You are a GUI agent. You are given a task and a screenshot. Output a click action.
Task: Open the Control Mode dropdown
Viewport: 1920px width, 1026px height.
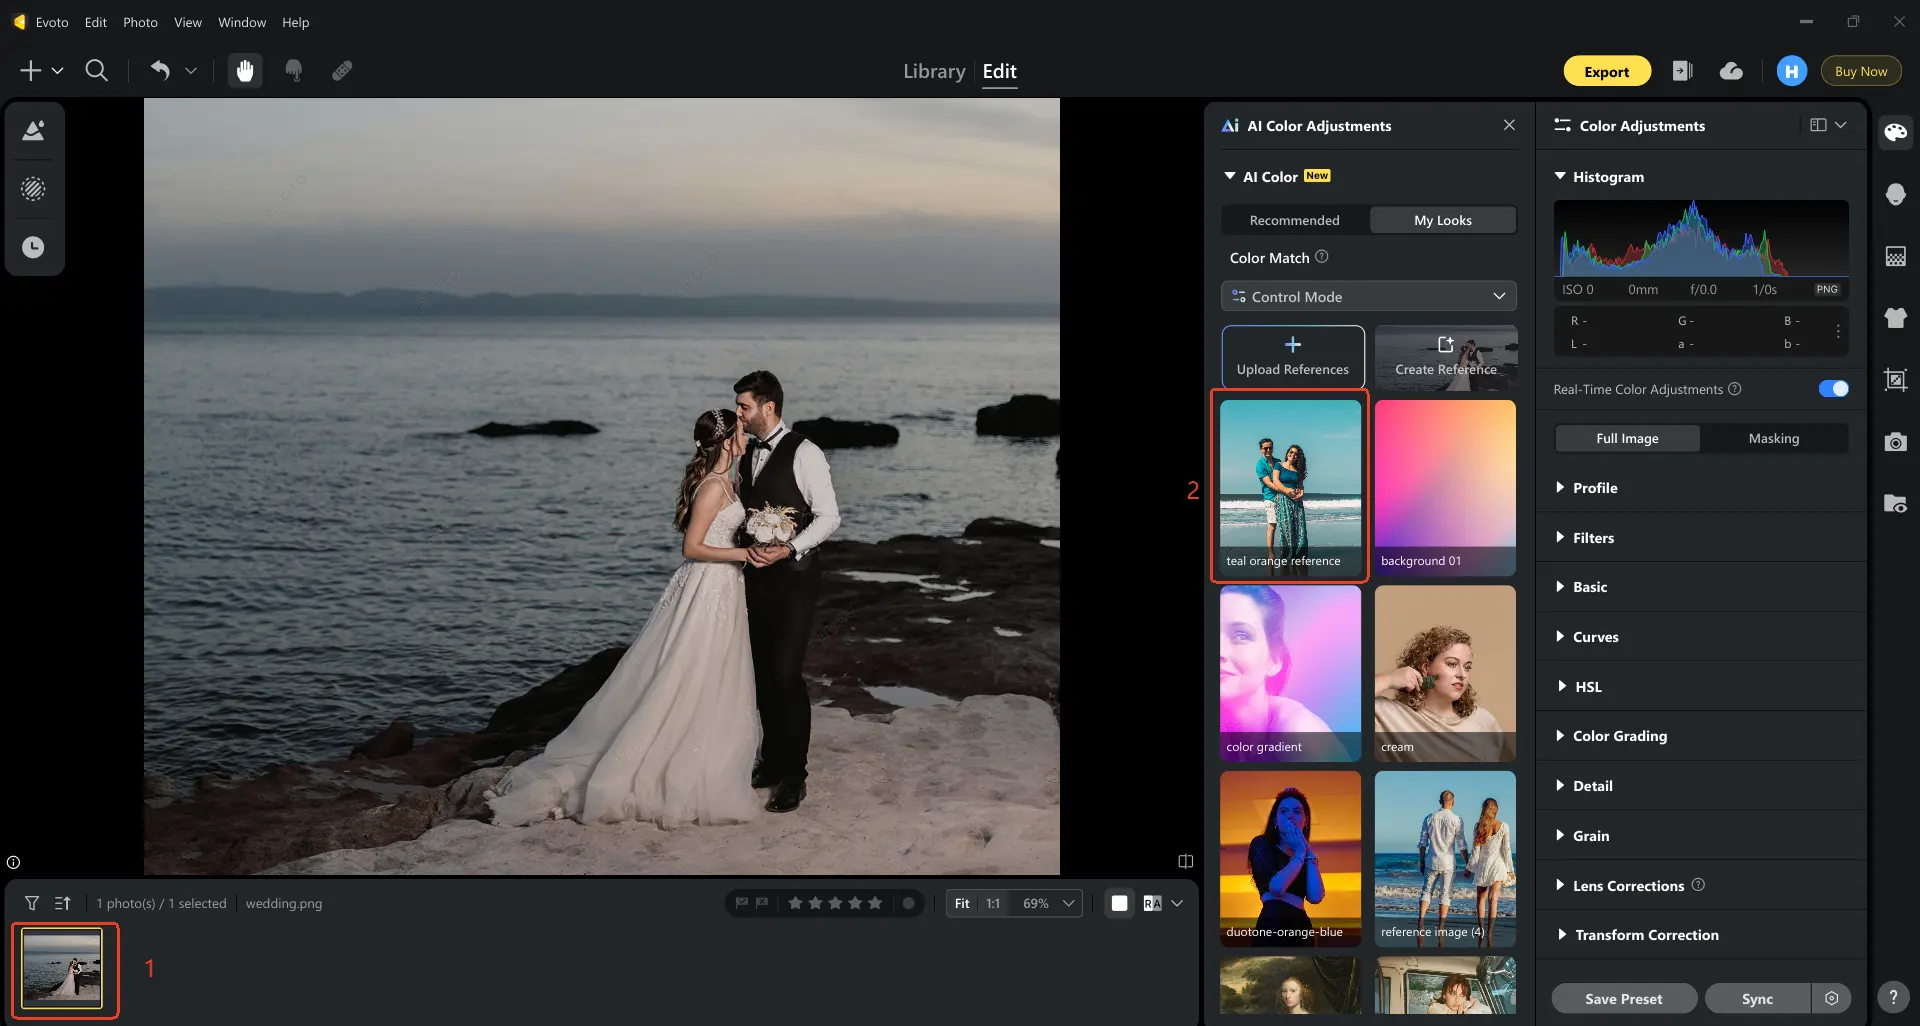point(1368,296)
